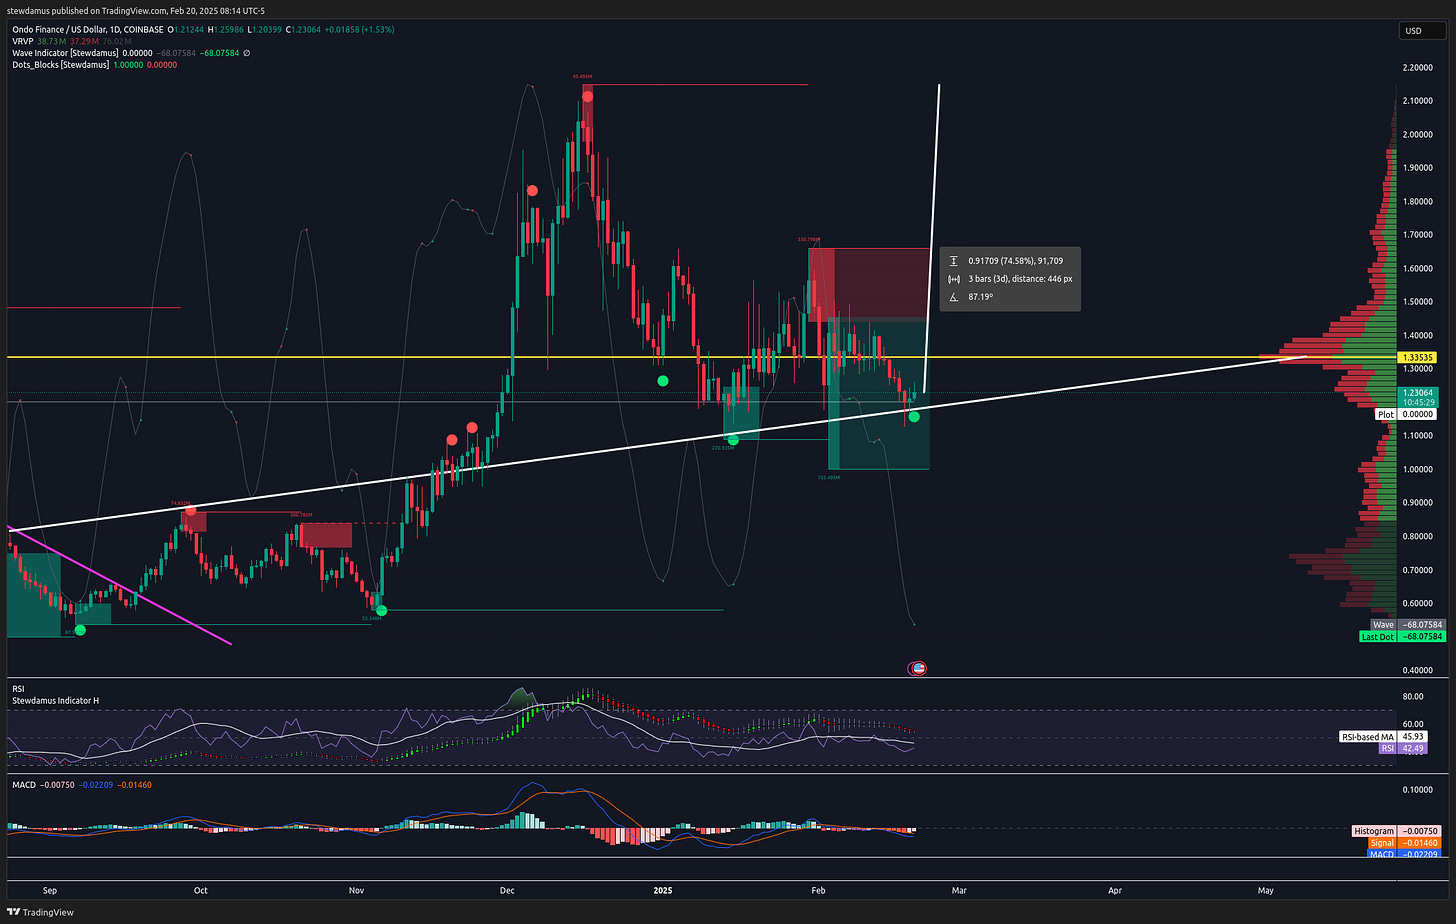Click the May date on the time axis
The width and height of the screenshot is (1456, 924).
coord(1265,889)
